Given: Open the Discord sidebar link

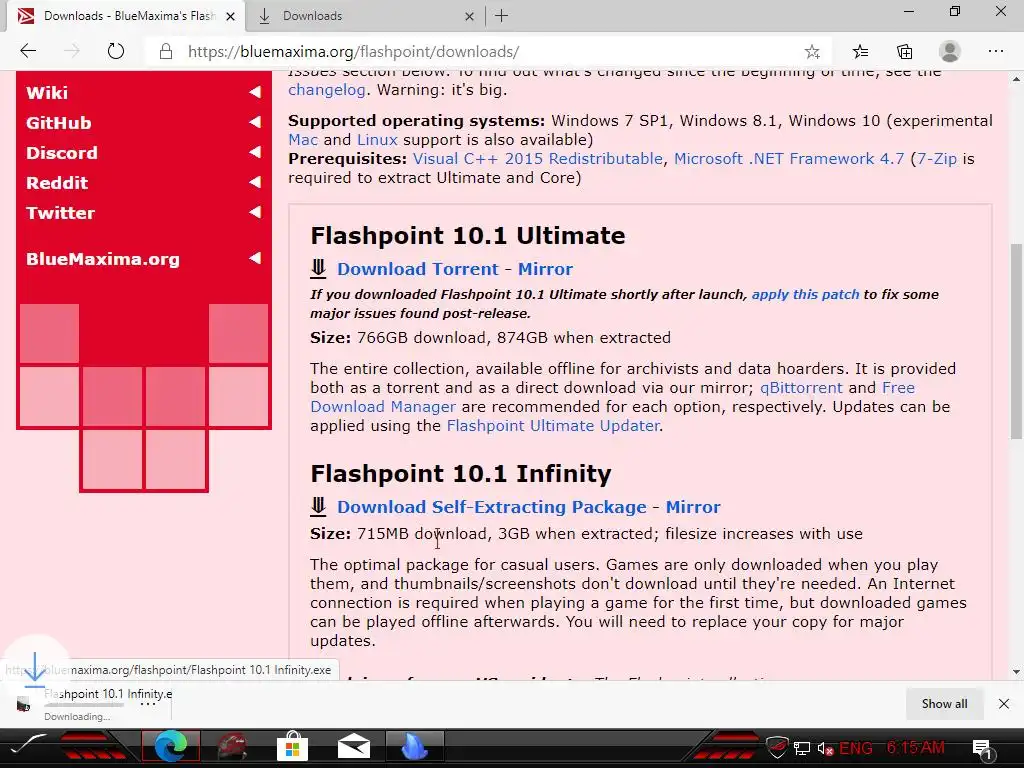Looking at the screenshot, I should pyautogui.click(x=62, y=153).
